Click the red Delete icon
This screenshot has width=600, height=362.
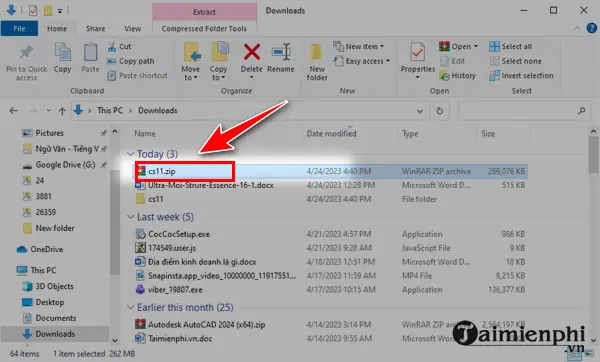click(252, 52)
